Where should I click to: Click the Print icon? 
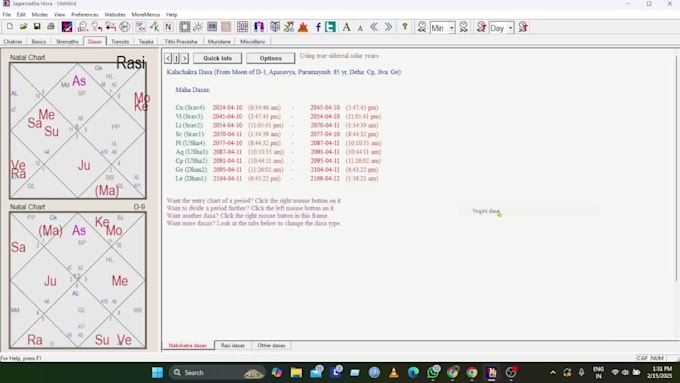[51, 27]
